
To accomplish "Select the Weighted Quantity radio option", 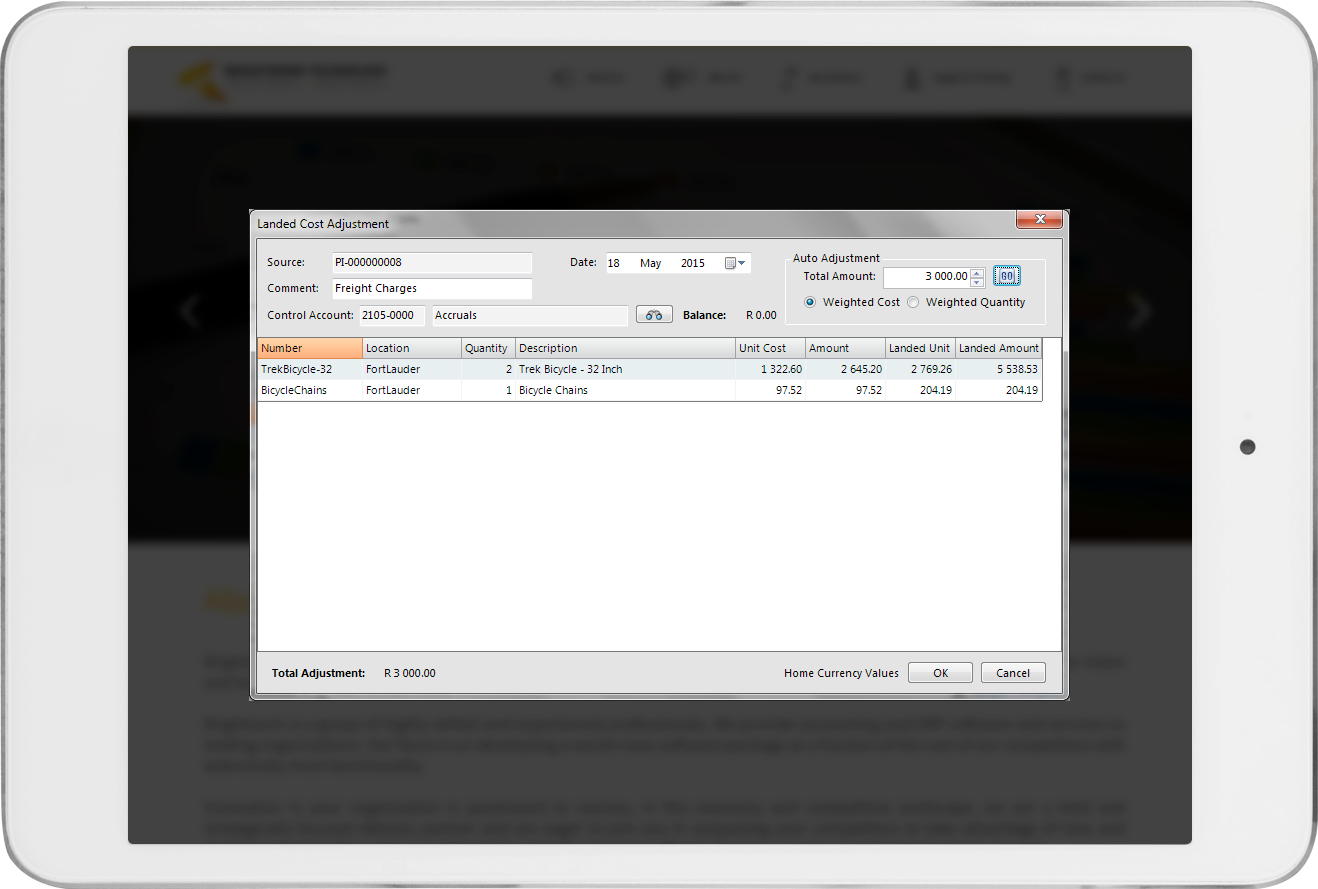I will 913,302.
